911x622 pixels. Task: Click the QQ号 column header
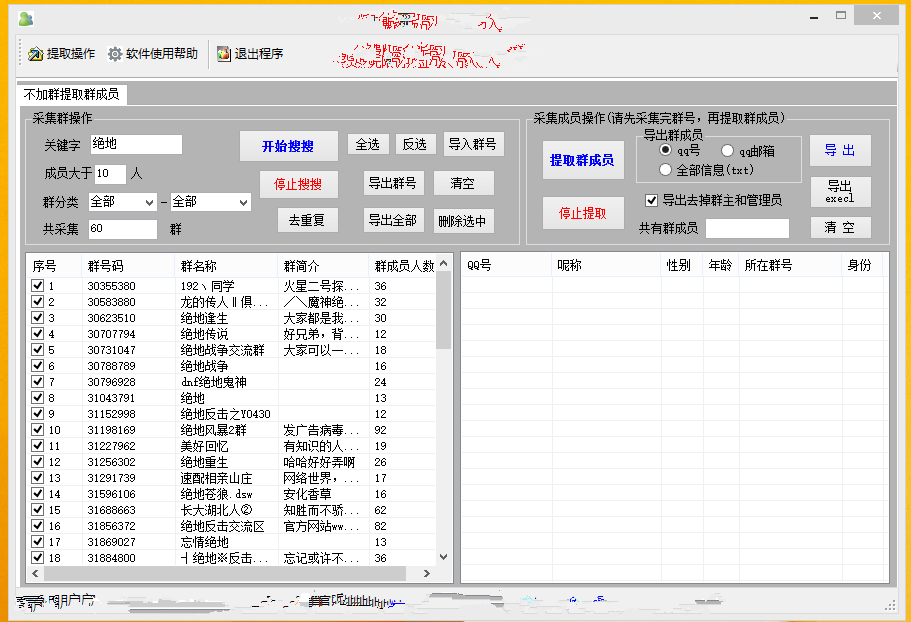pos(507,265)
